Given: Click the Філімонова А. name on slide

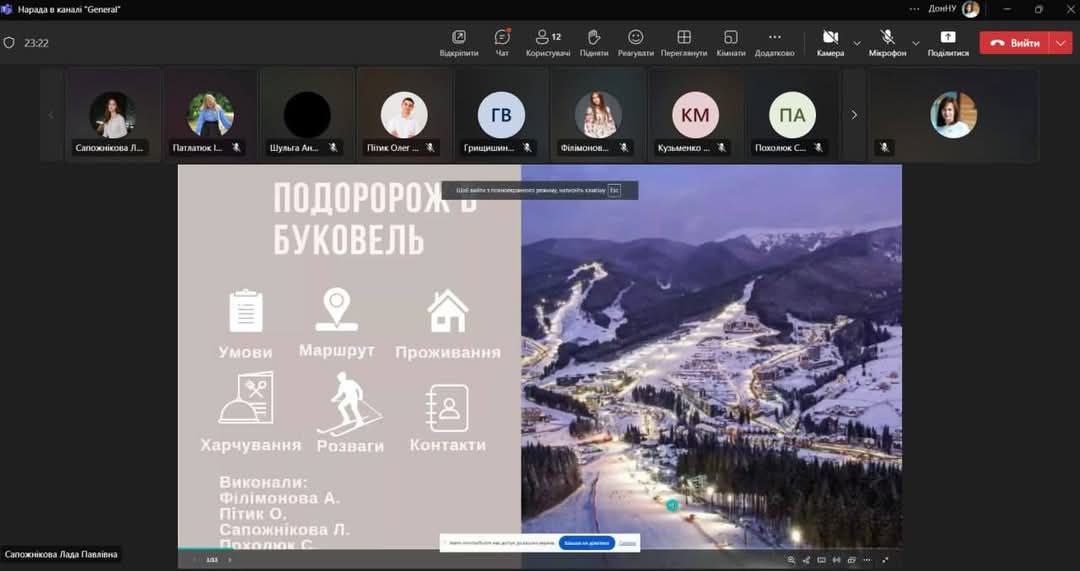Looking at the screenshot, I should [279, 498].
